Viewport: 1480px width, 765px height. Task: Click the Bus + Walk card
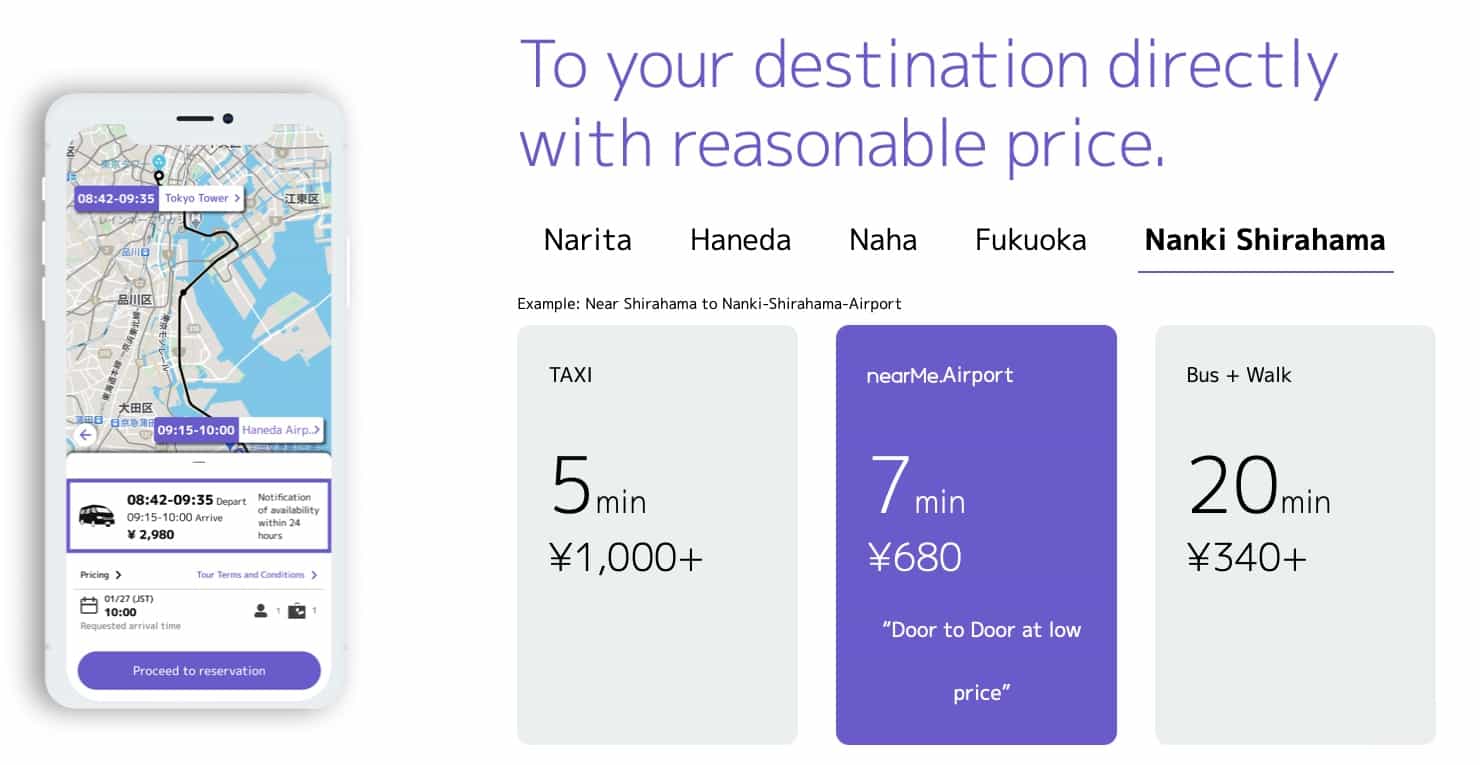point(1295,535)
